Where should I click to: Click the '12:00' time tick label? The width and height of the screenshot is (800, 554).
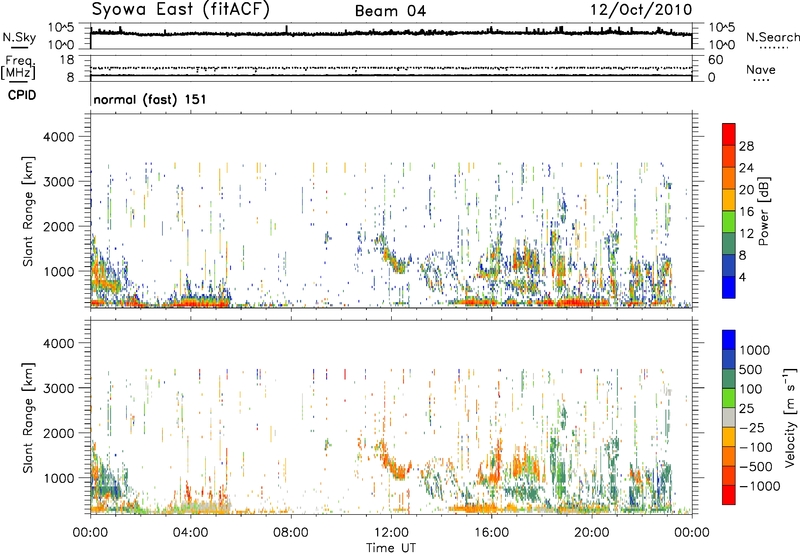391,533
